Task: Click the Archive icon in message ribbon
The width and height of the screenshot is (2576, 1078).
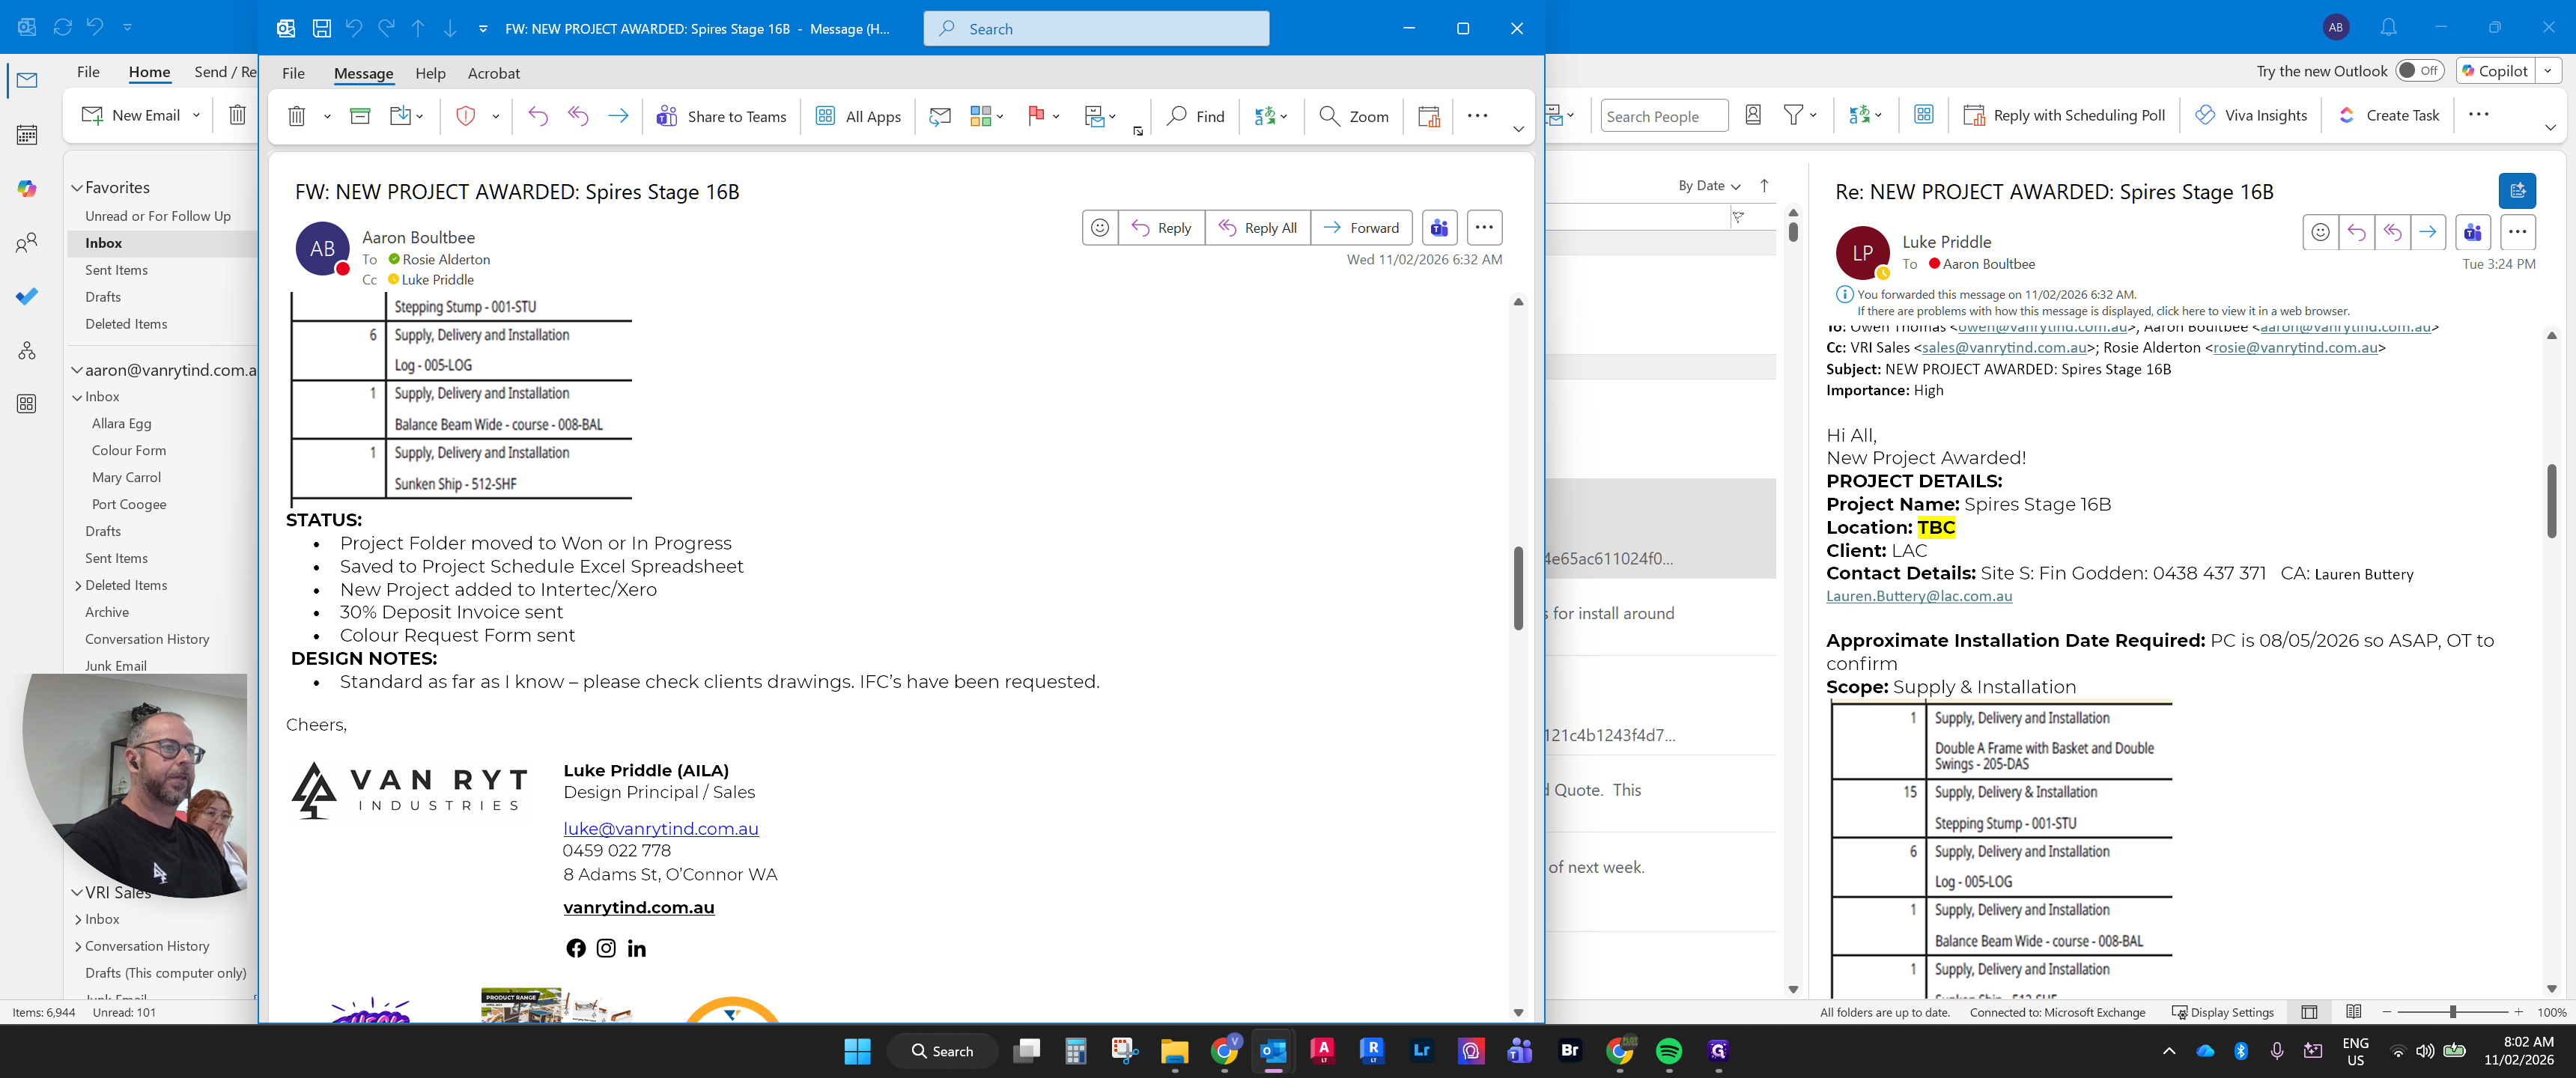Action: click(x=360, y=116)
